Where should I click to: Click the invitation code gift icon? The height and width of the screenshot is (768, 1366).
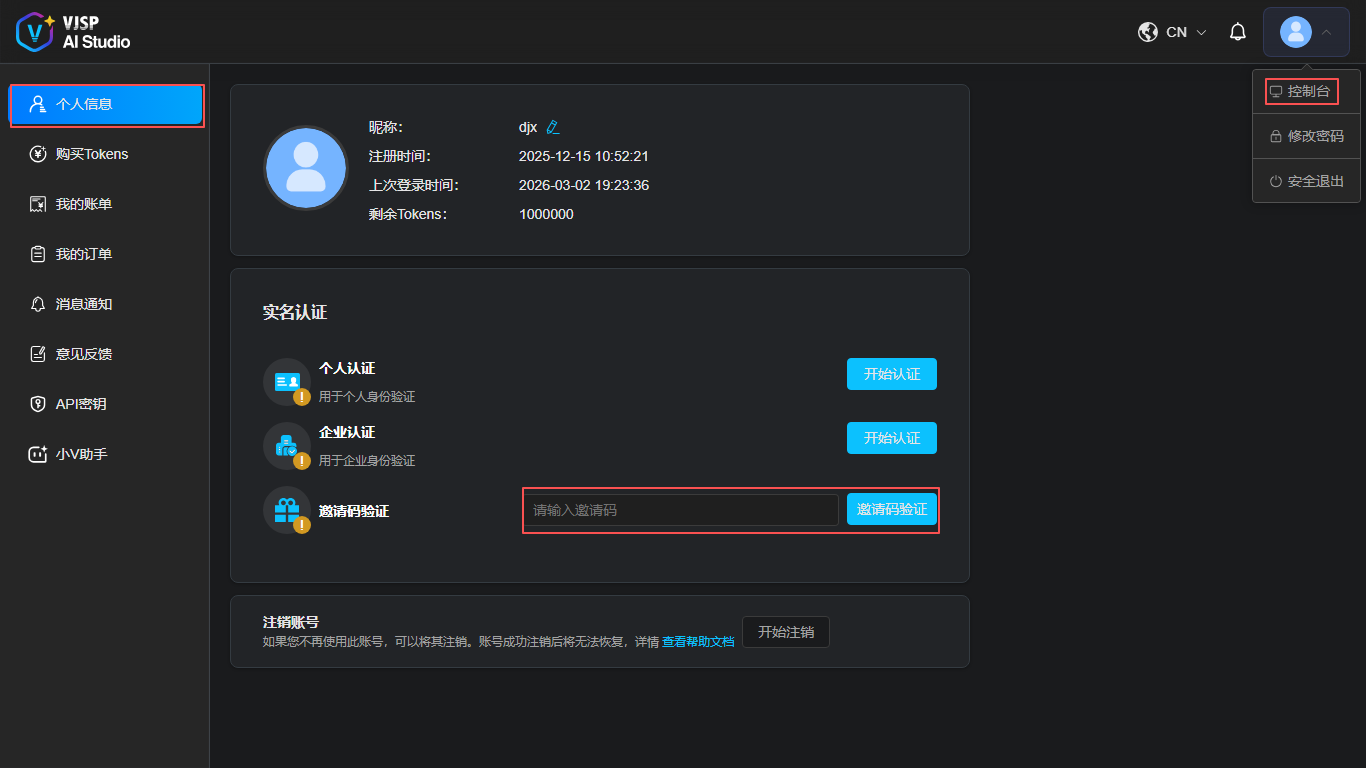(x=287, y=510)
